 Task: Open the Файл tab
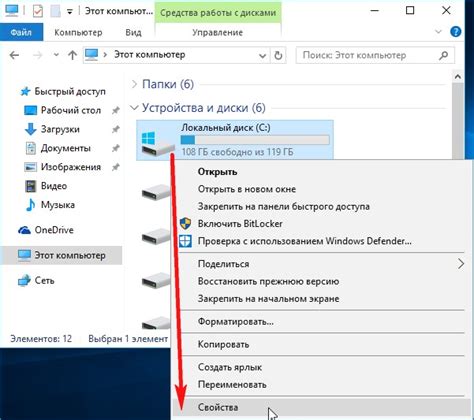21,32
